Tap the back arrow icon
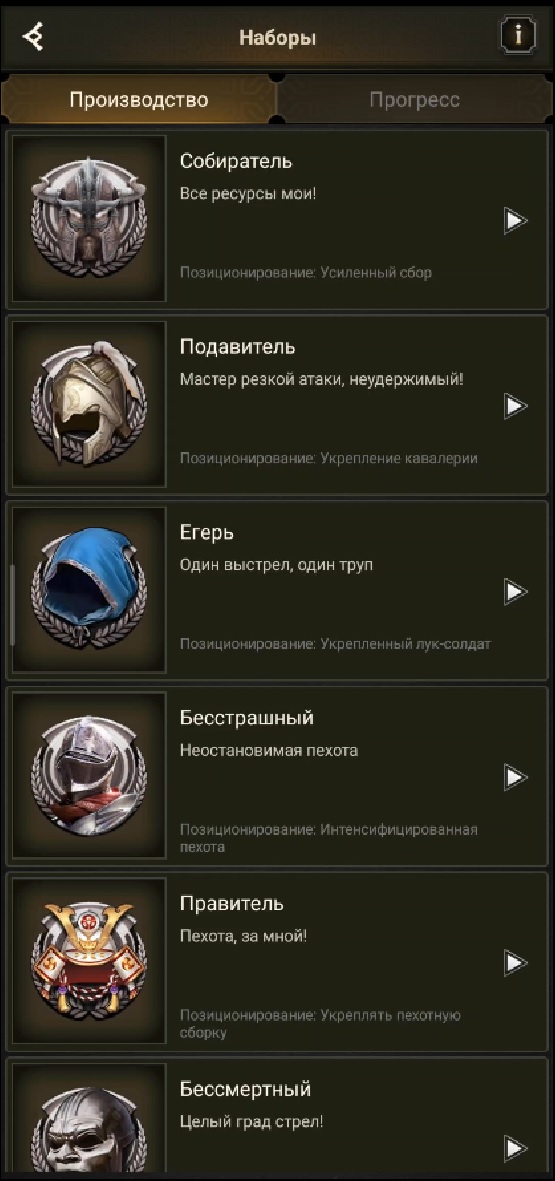The height and width of the screenshot is (1181, 555). (33, 36)
